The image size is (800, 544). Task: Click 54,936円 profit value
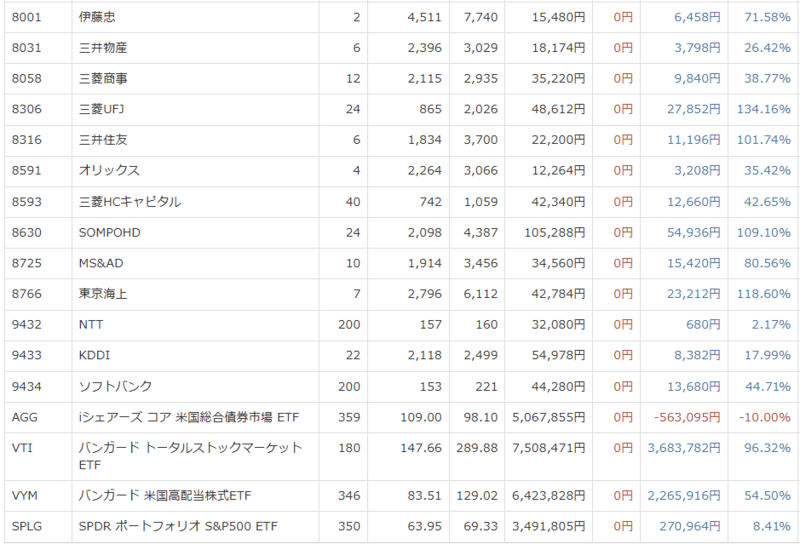pos(694,233)
